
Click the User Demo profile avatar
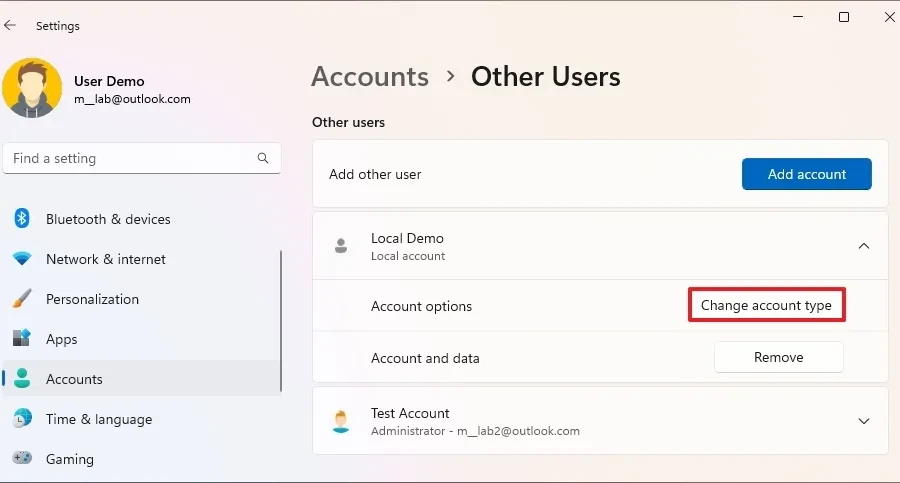(32, 88)
